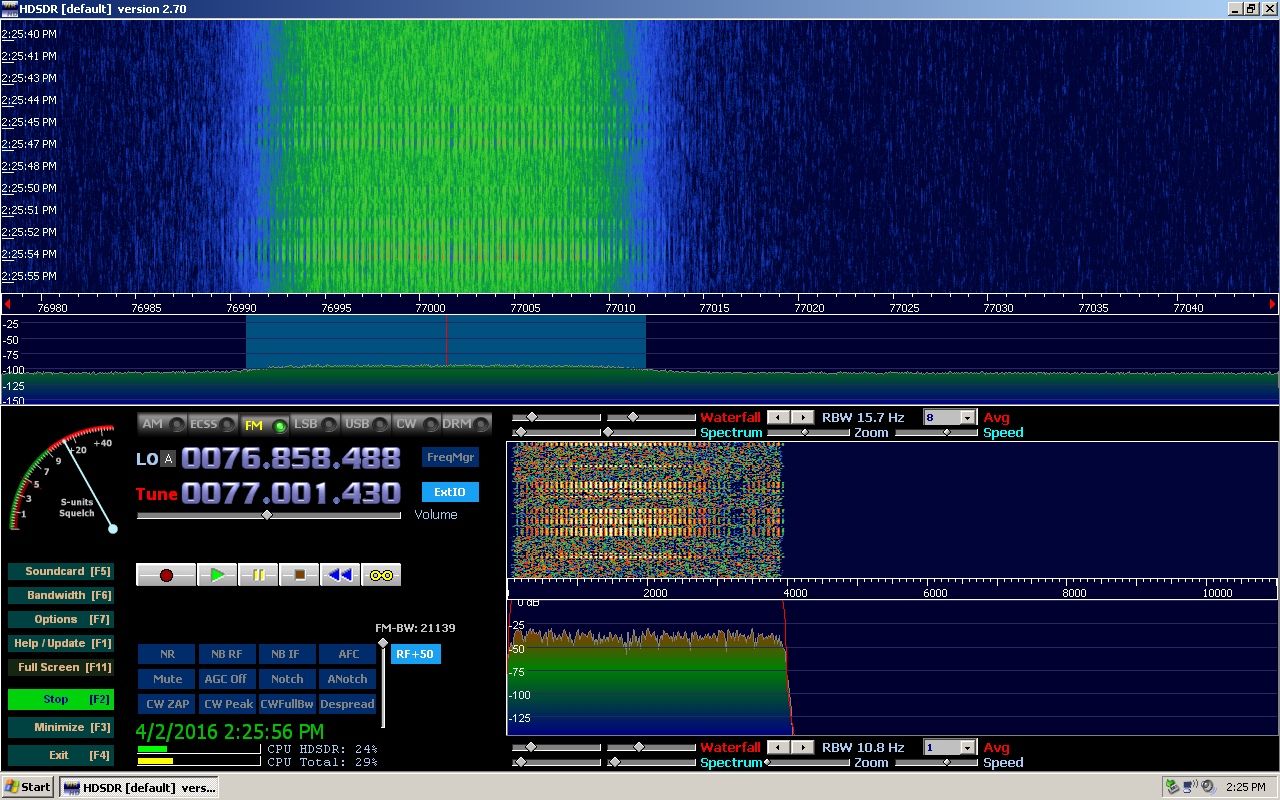Select DRM demodulation mode

466,424
